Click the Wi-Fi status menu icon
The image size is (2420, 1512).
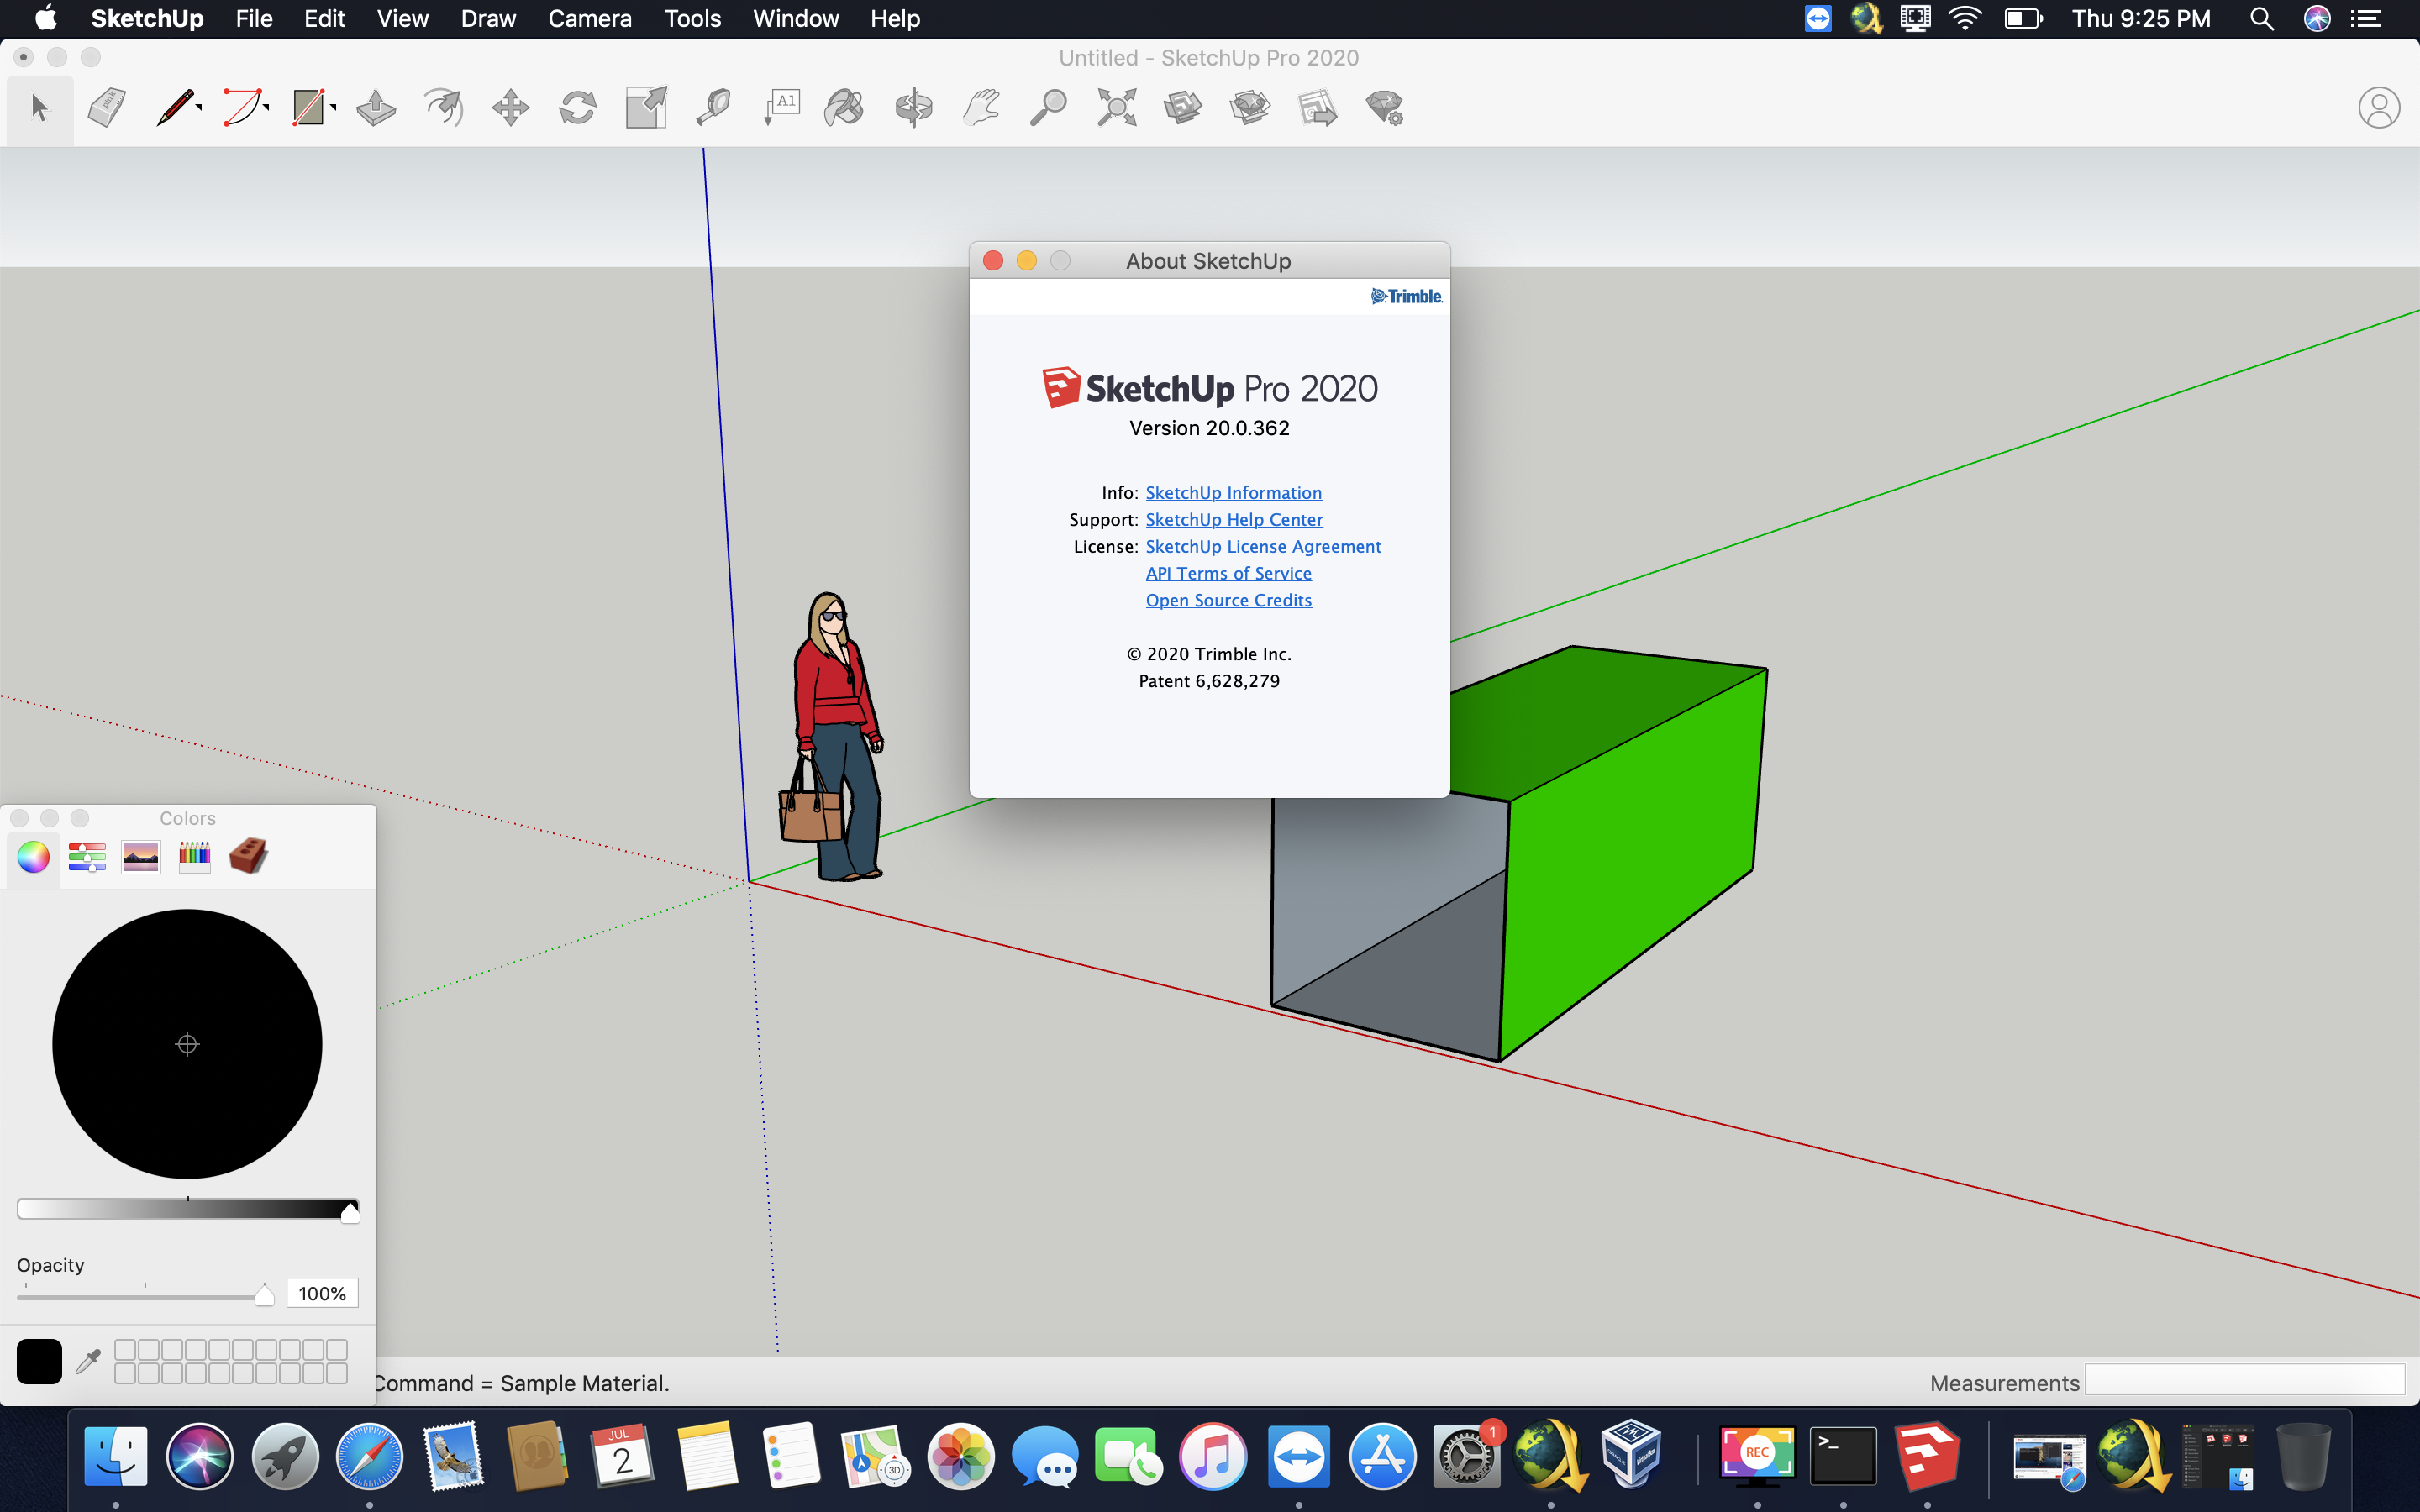(1965, 18)
